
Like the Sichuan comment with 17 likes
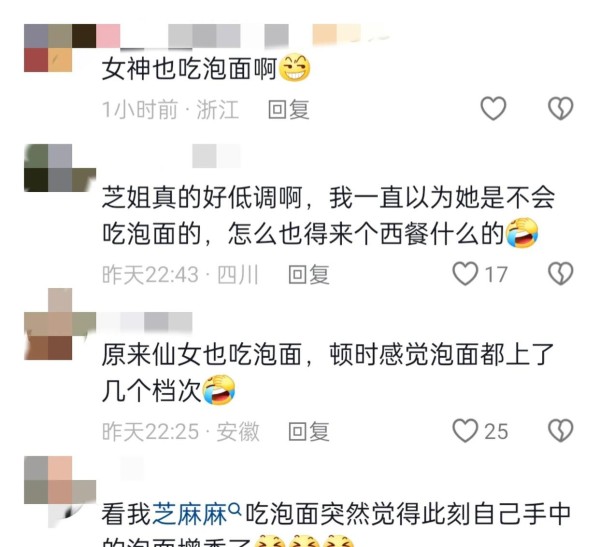pyautogui.click(x=465, y=274)
